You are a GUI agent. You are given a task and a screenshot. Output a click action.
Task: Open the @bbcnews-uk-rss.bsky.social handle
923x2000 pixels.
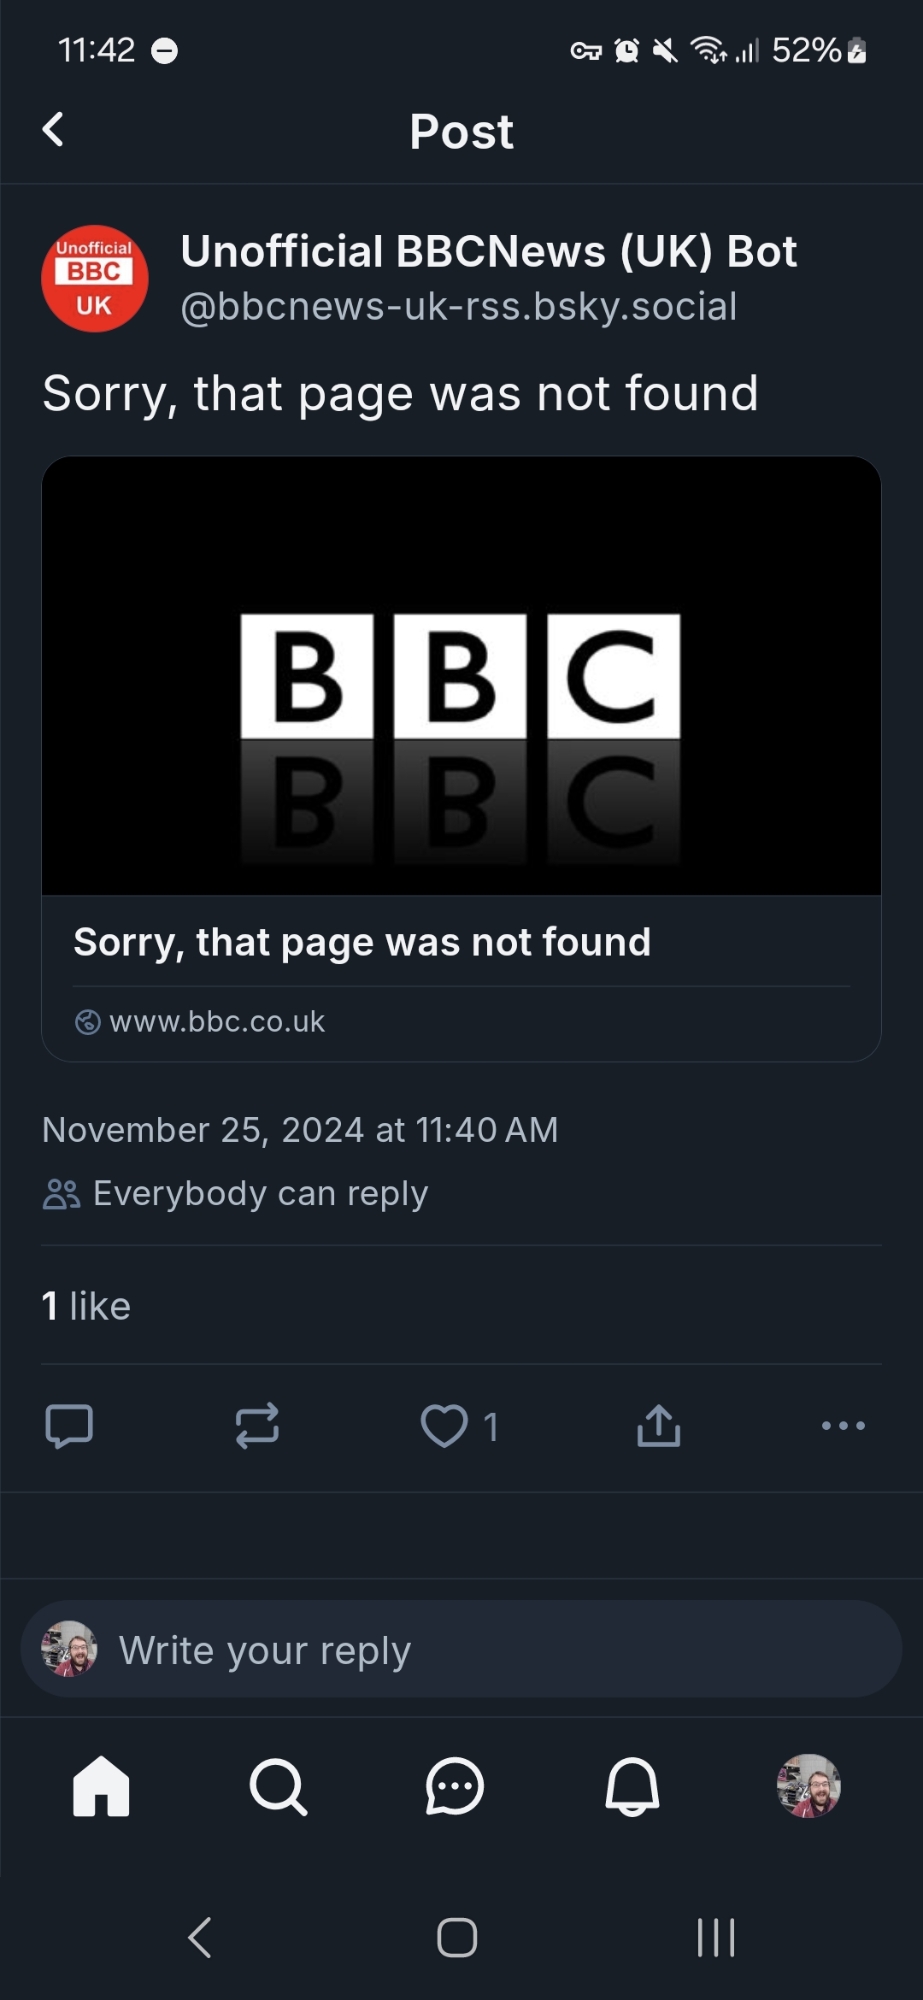point(459,306)
